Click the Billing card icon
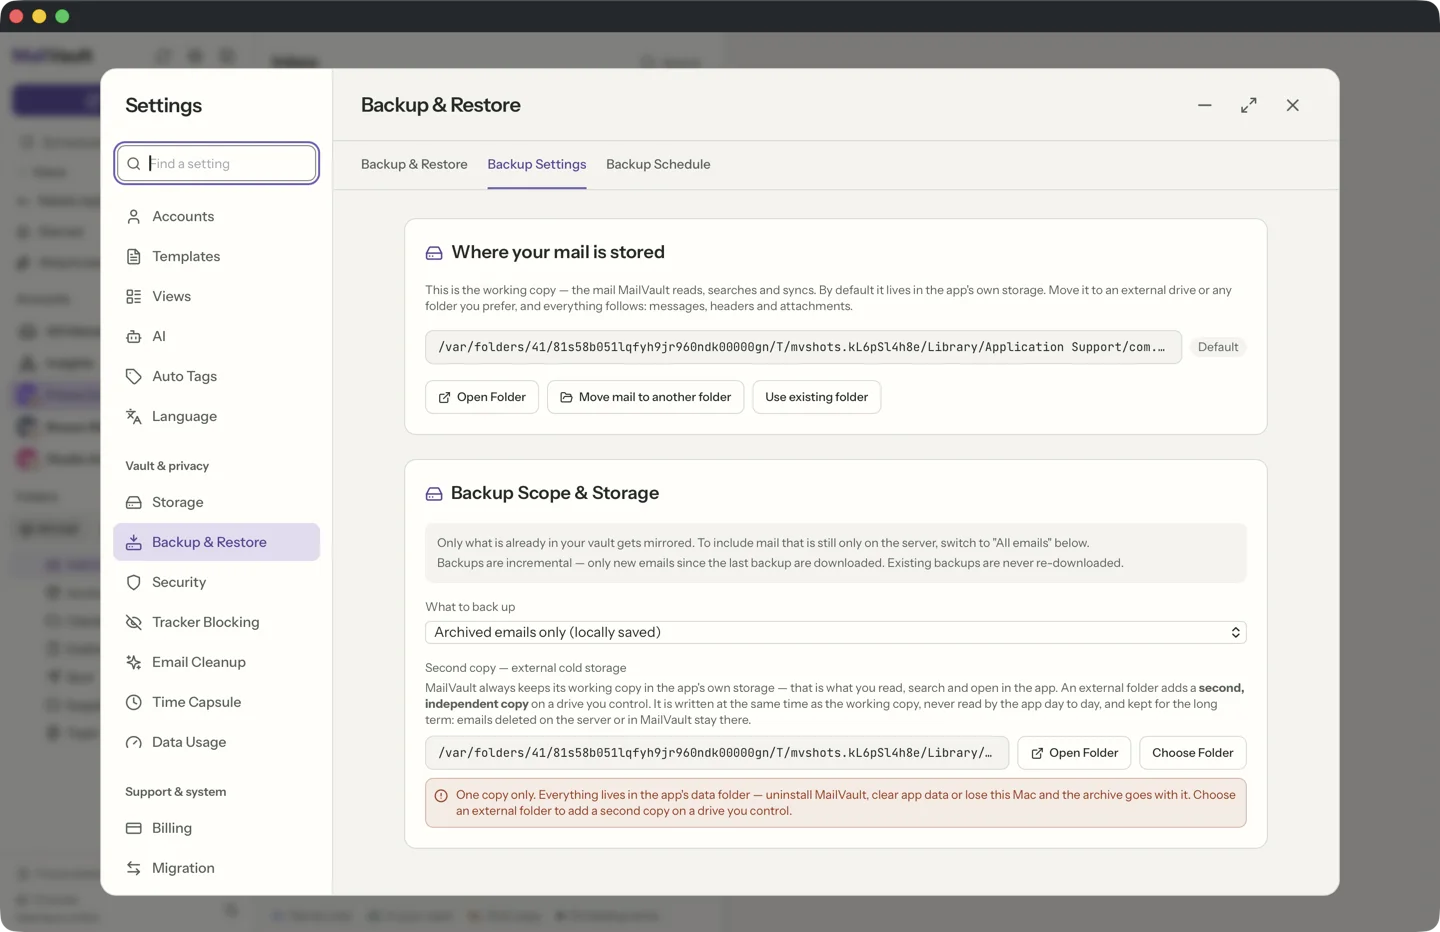1440x932 pixels. 134,828
